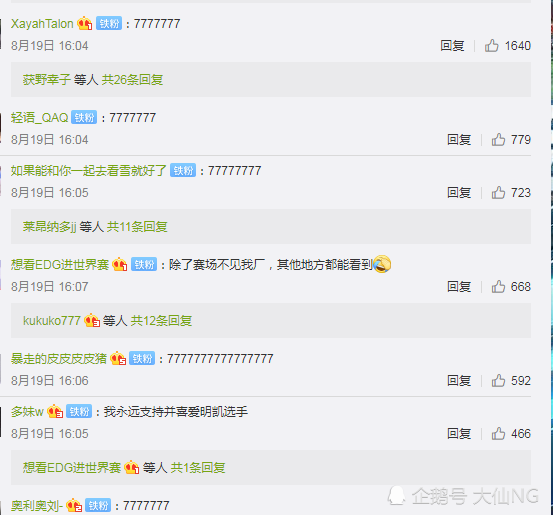553x515 pixels.
Task: Click crown badge next to XayahTalon
Action: point(85,23)
